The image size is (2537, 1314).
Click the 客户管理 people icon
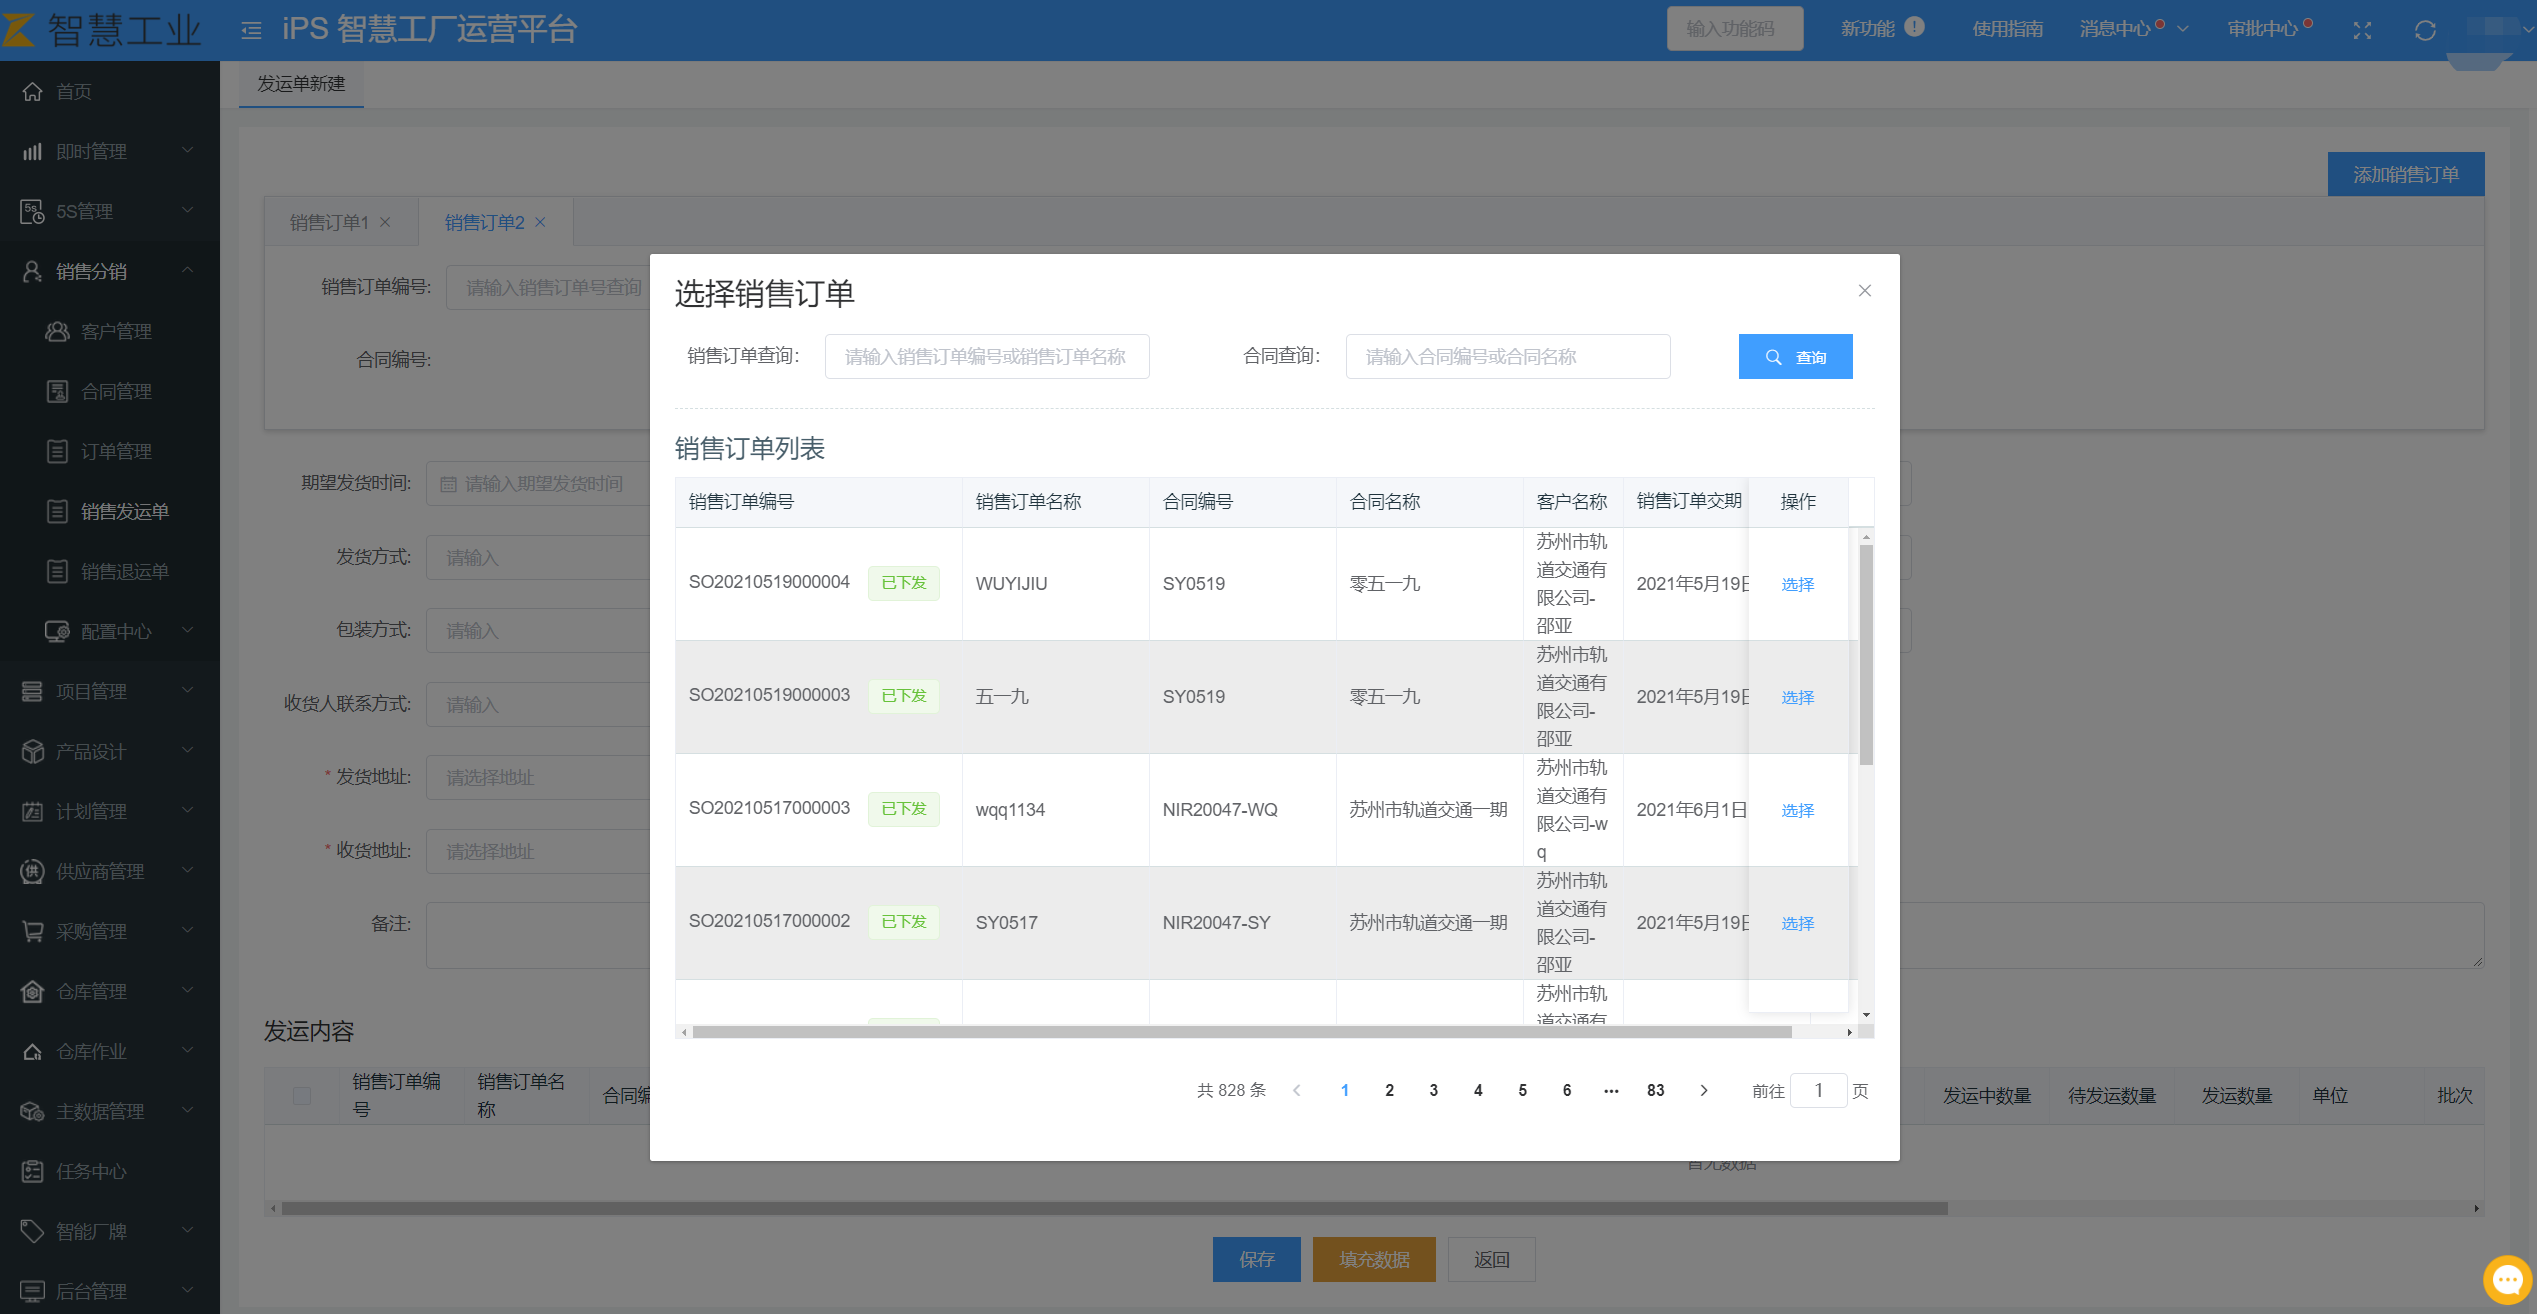58,332
